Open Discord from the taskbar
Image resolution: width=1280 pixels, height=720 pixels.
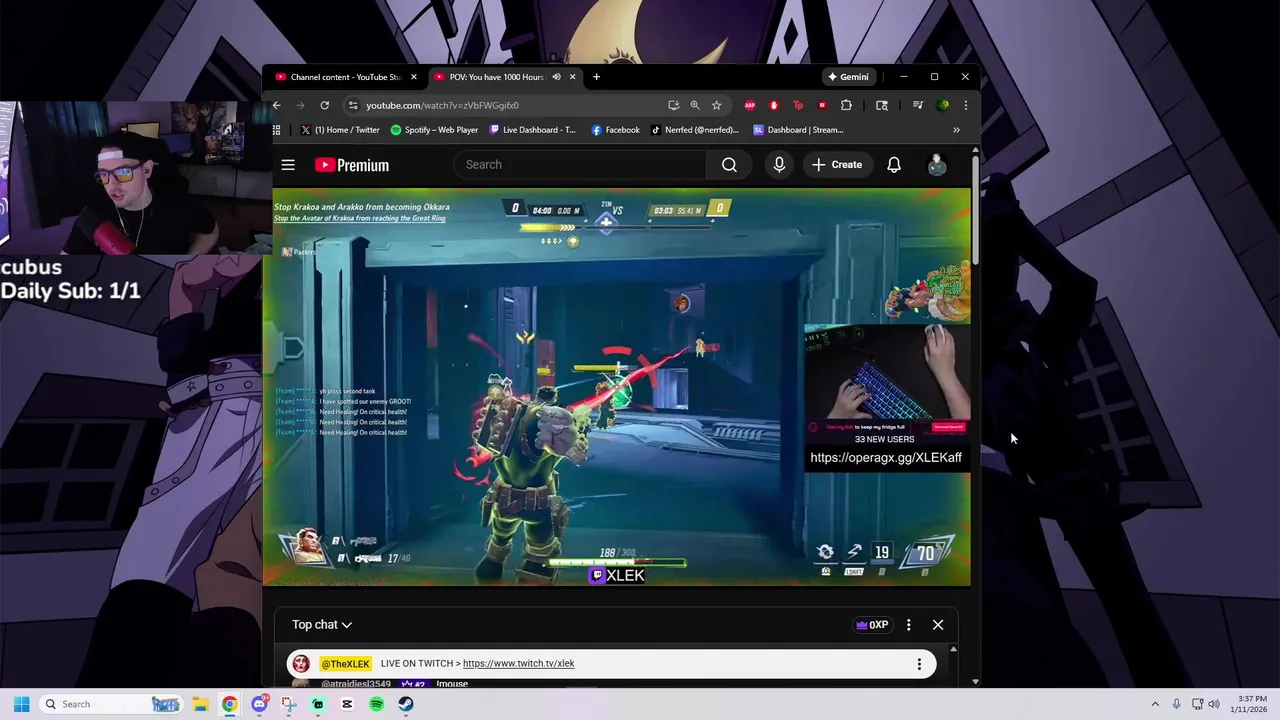(259, 704)
